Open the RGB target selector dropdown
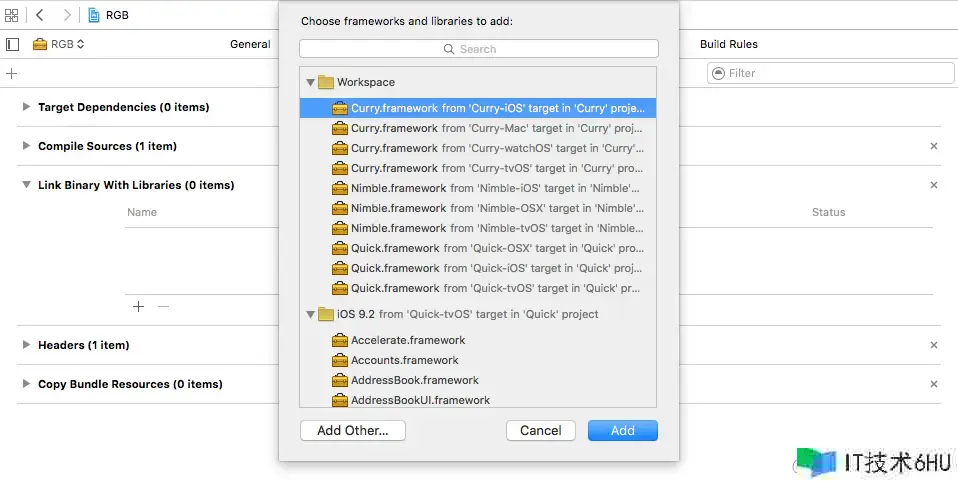The width and height of the screenshot is (958, 481). 59,44
